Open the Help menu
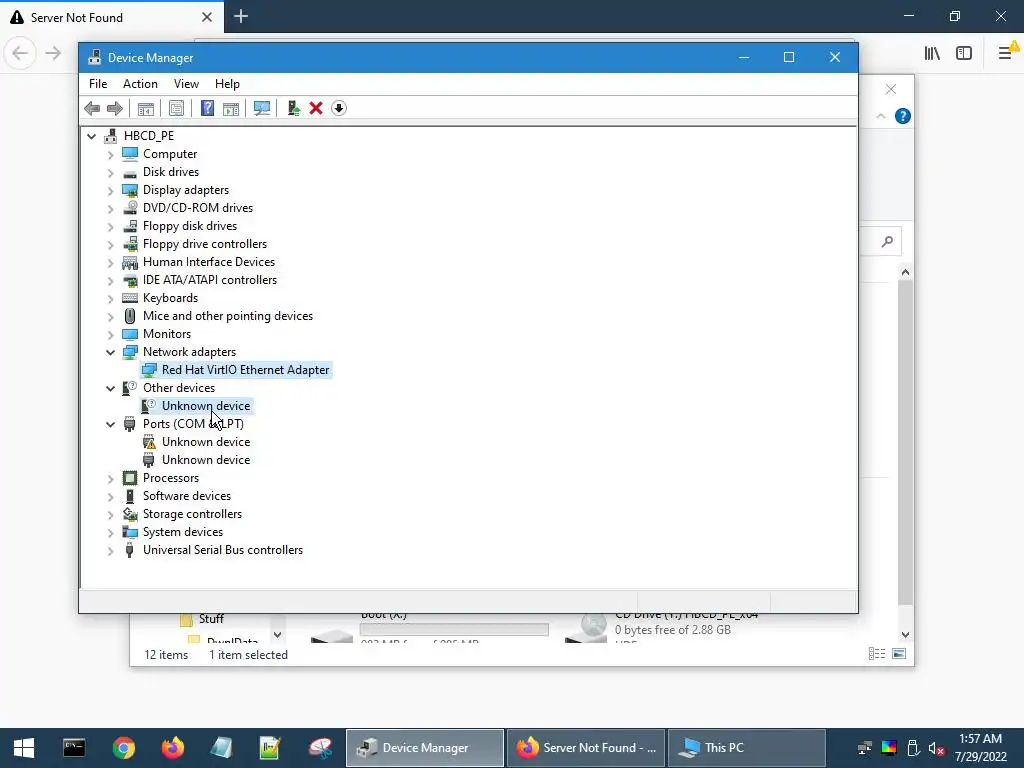This screenshot has width=1024, height=768. (x=227, y=84)
